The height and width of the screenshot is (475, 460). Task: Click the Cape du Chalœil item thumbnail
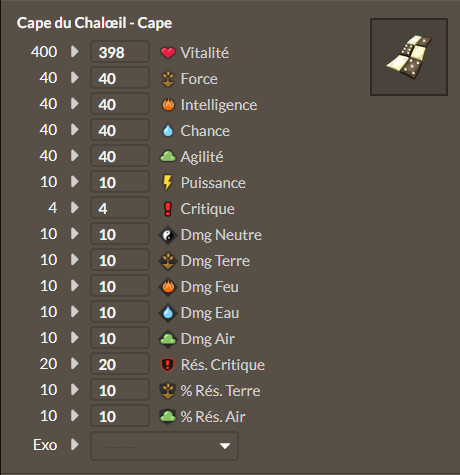coord(409,57)
